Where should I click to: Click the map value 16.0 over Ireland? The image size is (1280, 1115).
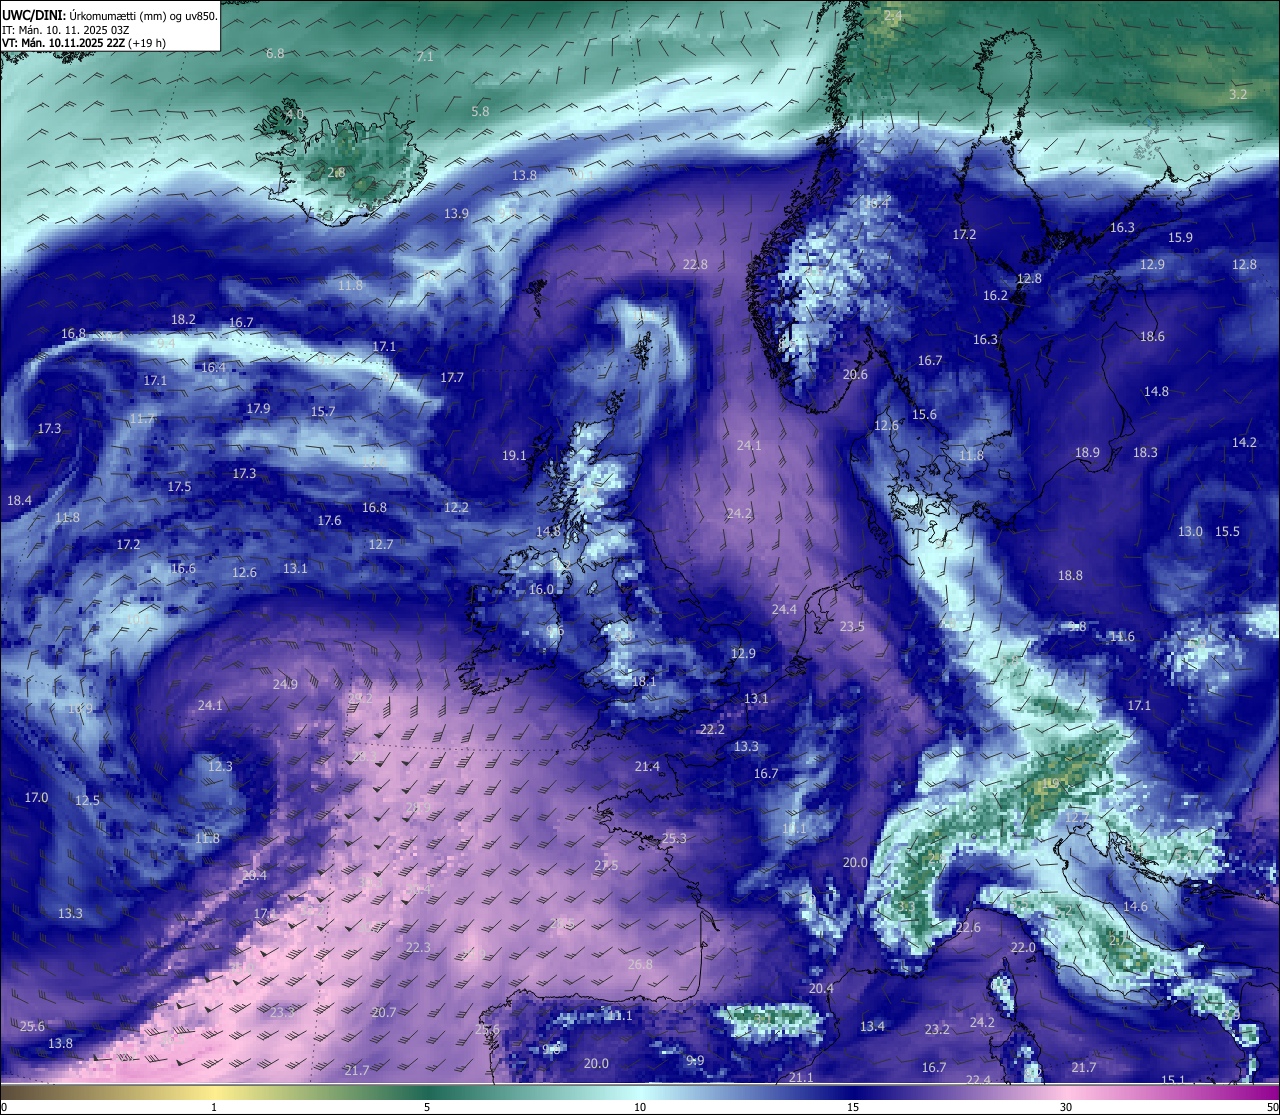tap(541, 590)
